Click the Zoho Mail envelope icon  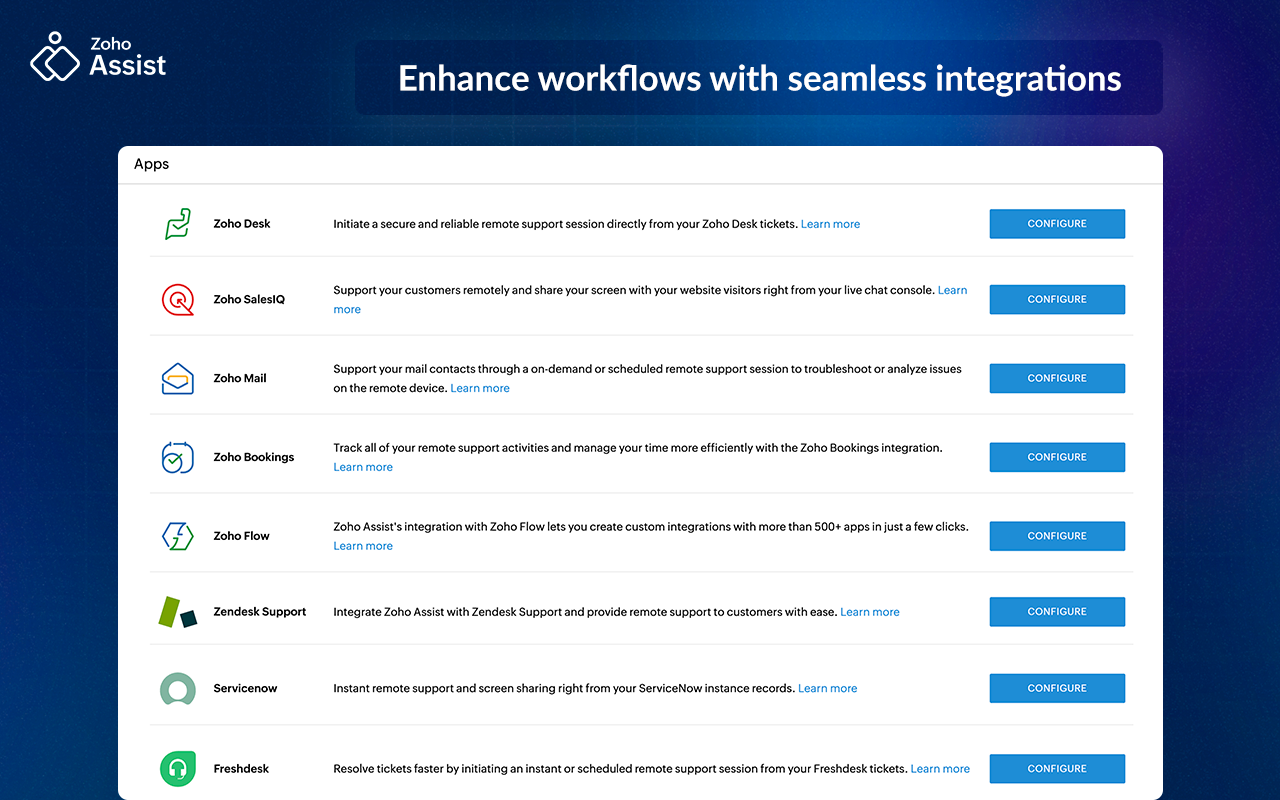click(177, 378)
